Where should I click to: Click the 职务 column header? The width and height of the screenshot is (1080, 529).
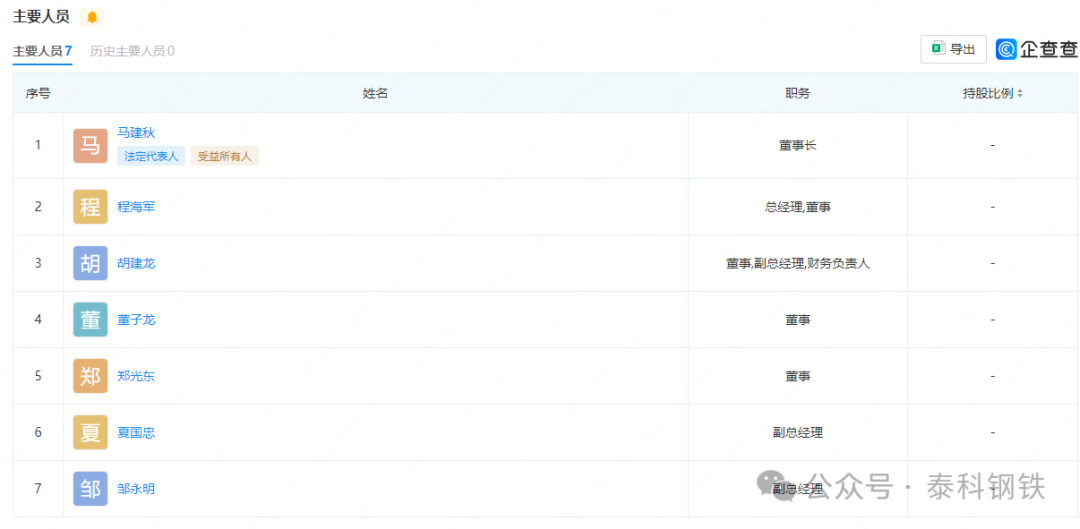pyautogui.click(x=798, y=94)
